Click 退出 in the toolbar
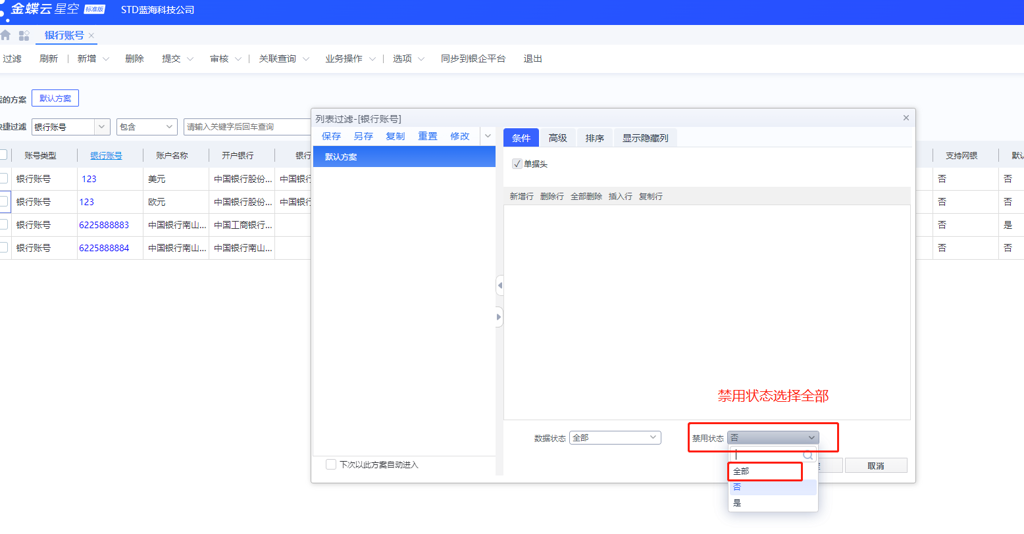 click(x=533, y=59)
